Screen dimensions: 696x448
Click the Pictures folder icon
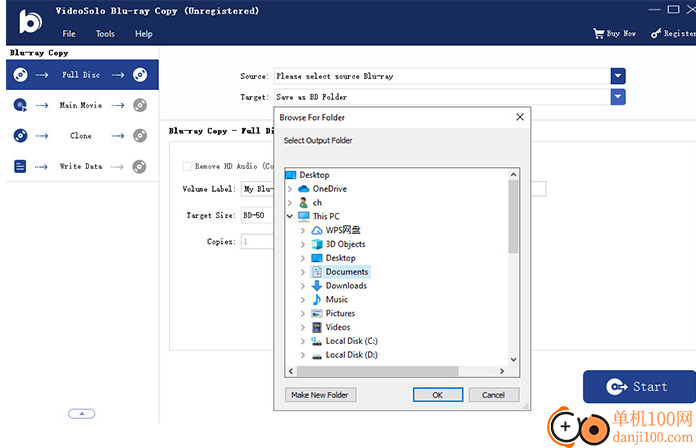coord(316,313)
